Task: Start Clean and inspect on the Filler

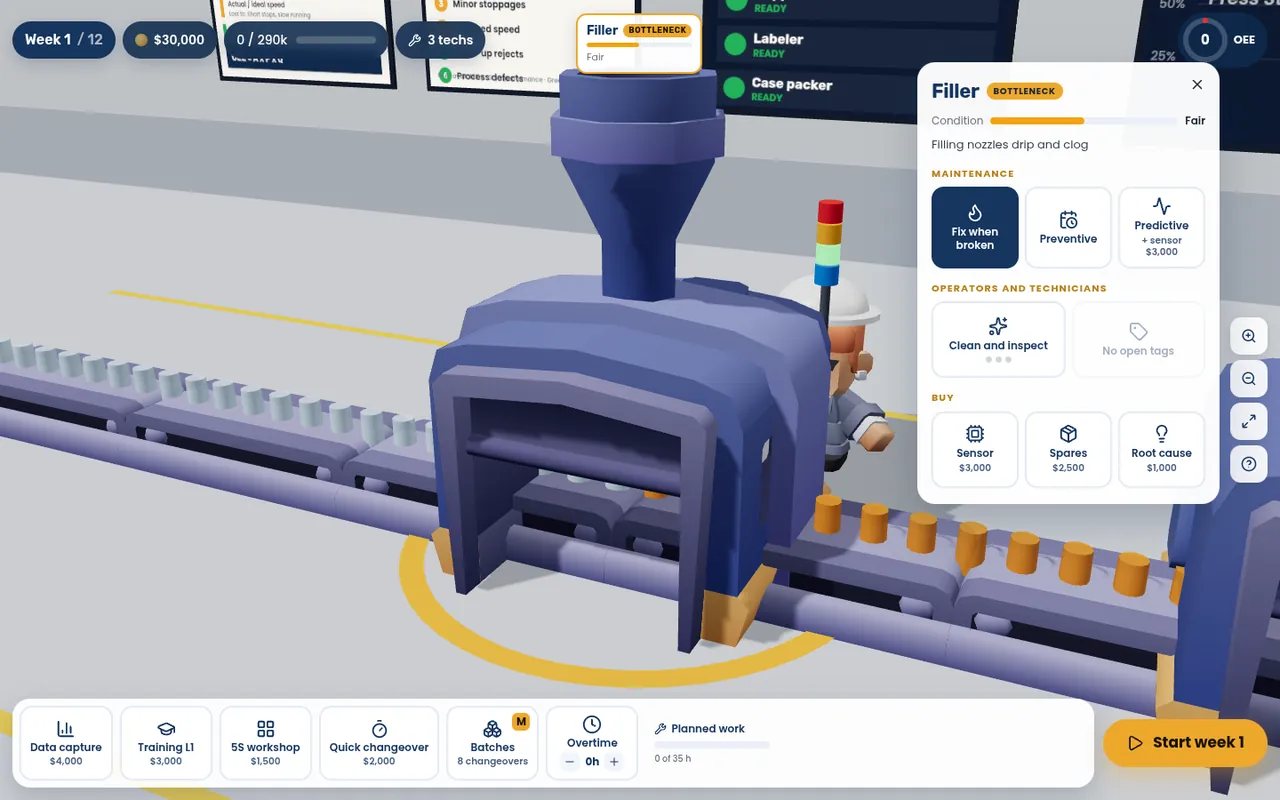Action: click(x=998, y=340)
